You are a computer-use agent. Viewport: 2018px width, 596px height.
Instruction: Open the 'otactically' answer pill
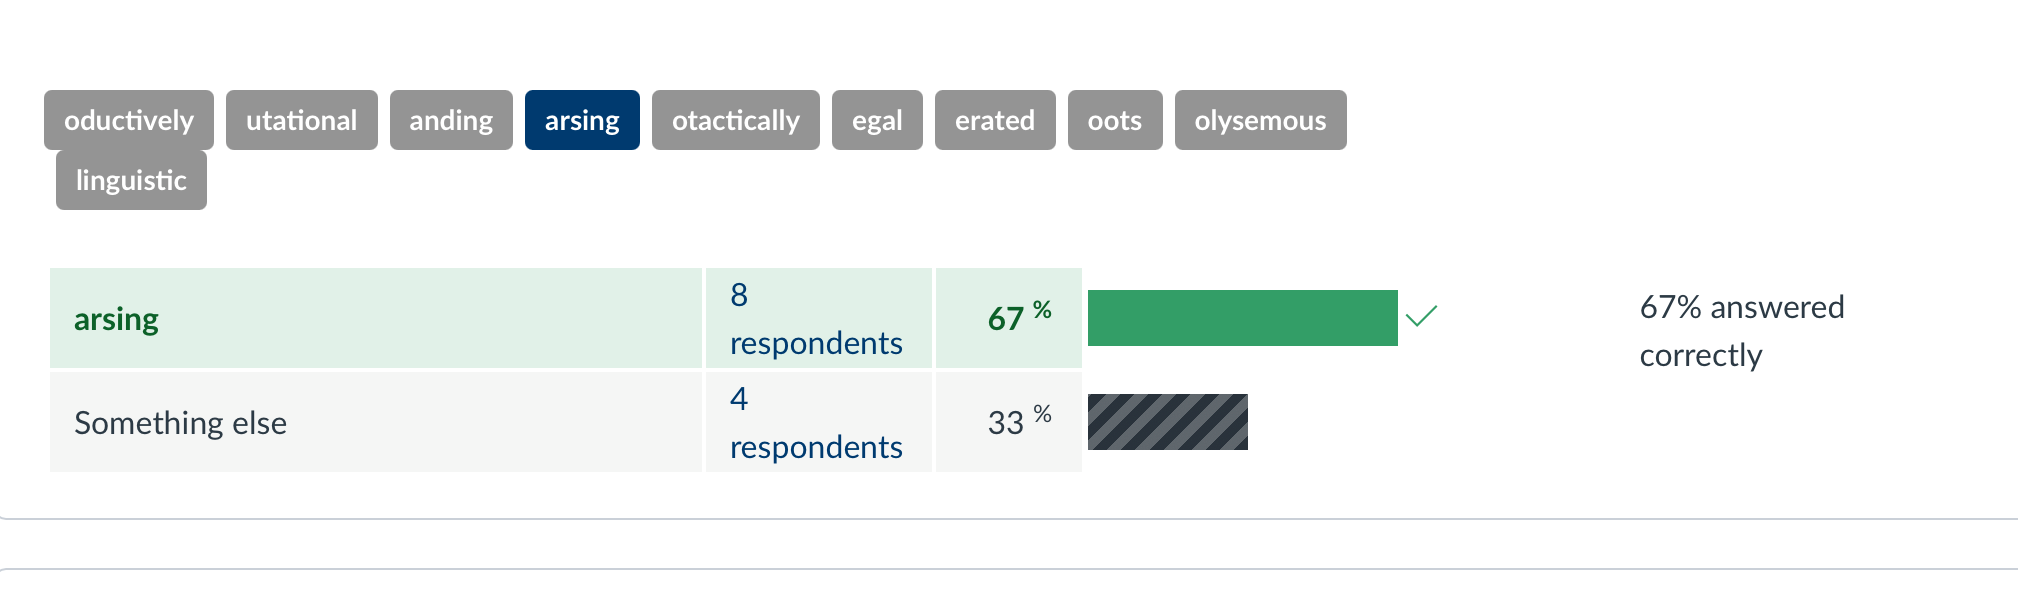pos(735,120)
